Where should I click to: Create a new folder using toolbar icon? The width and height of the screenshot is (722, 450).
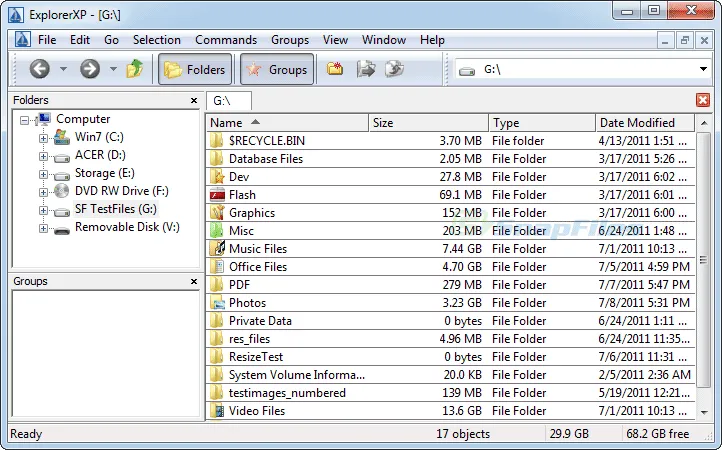tap(335, 69)
